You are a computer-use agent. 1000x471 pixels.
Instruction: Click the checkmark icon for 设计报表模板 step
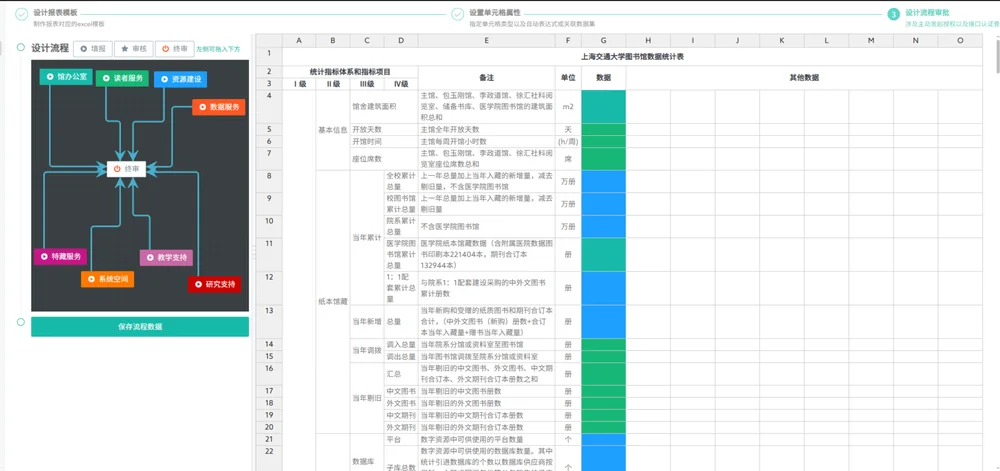tap(22, 14)
